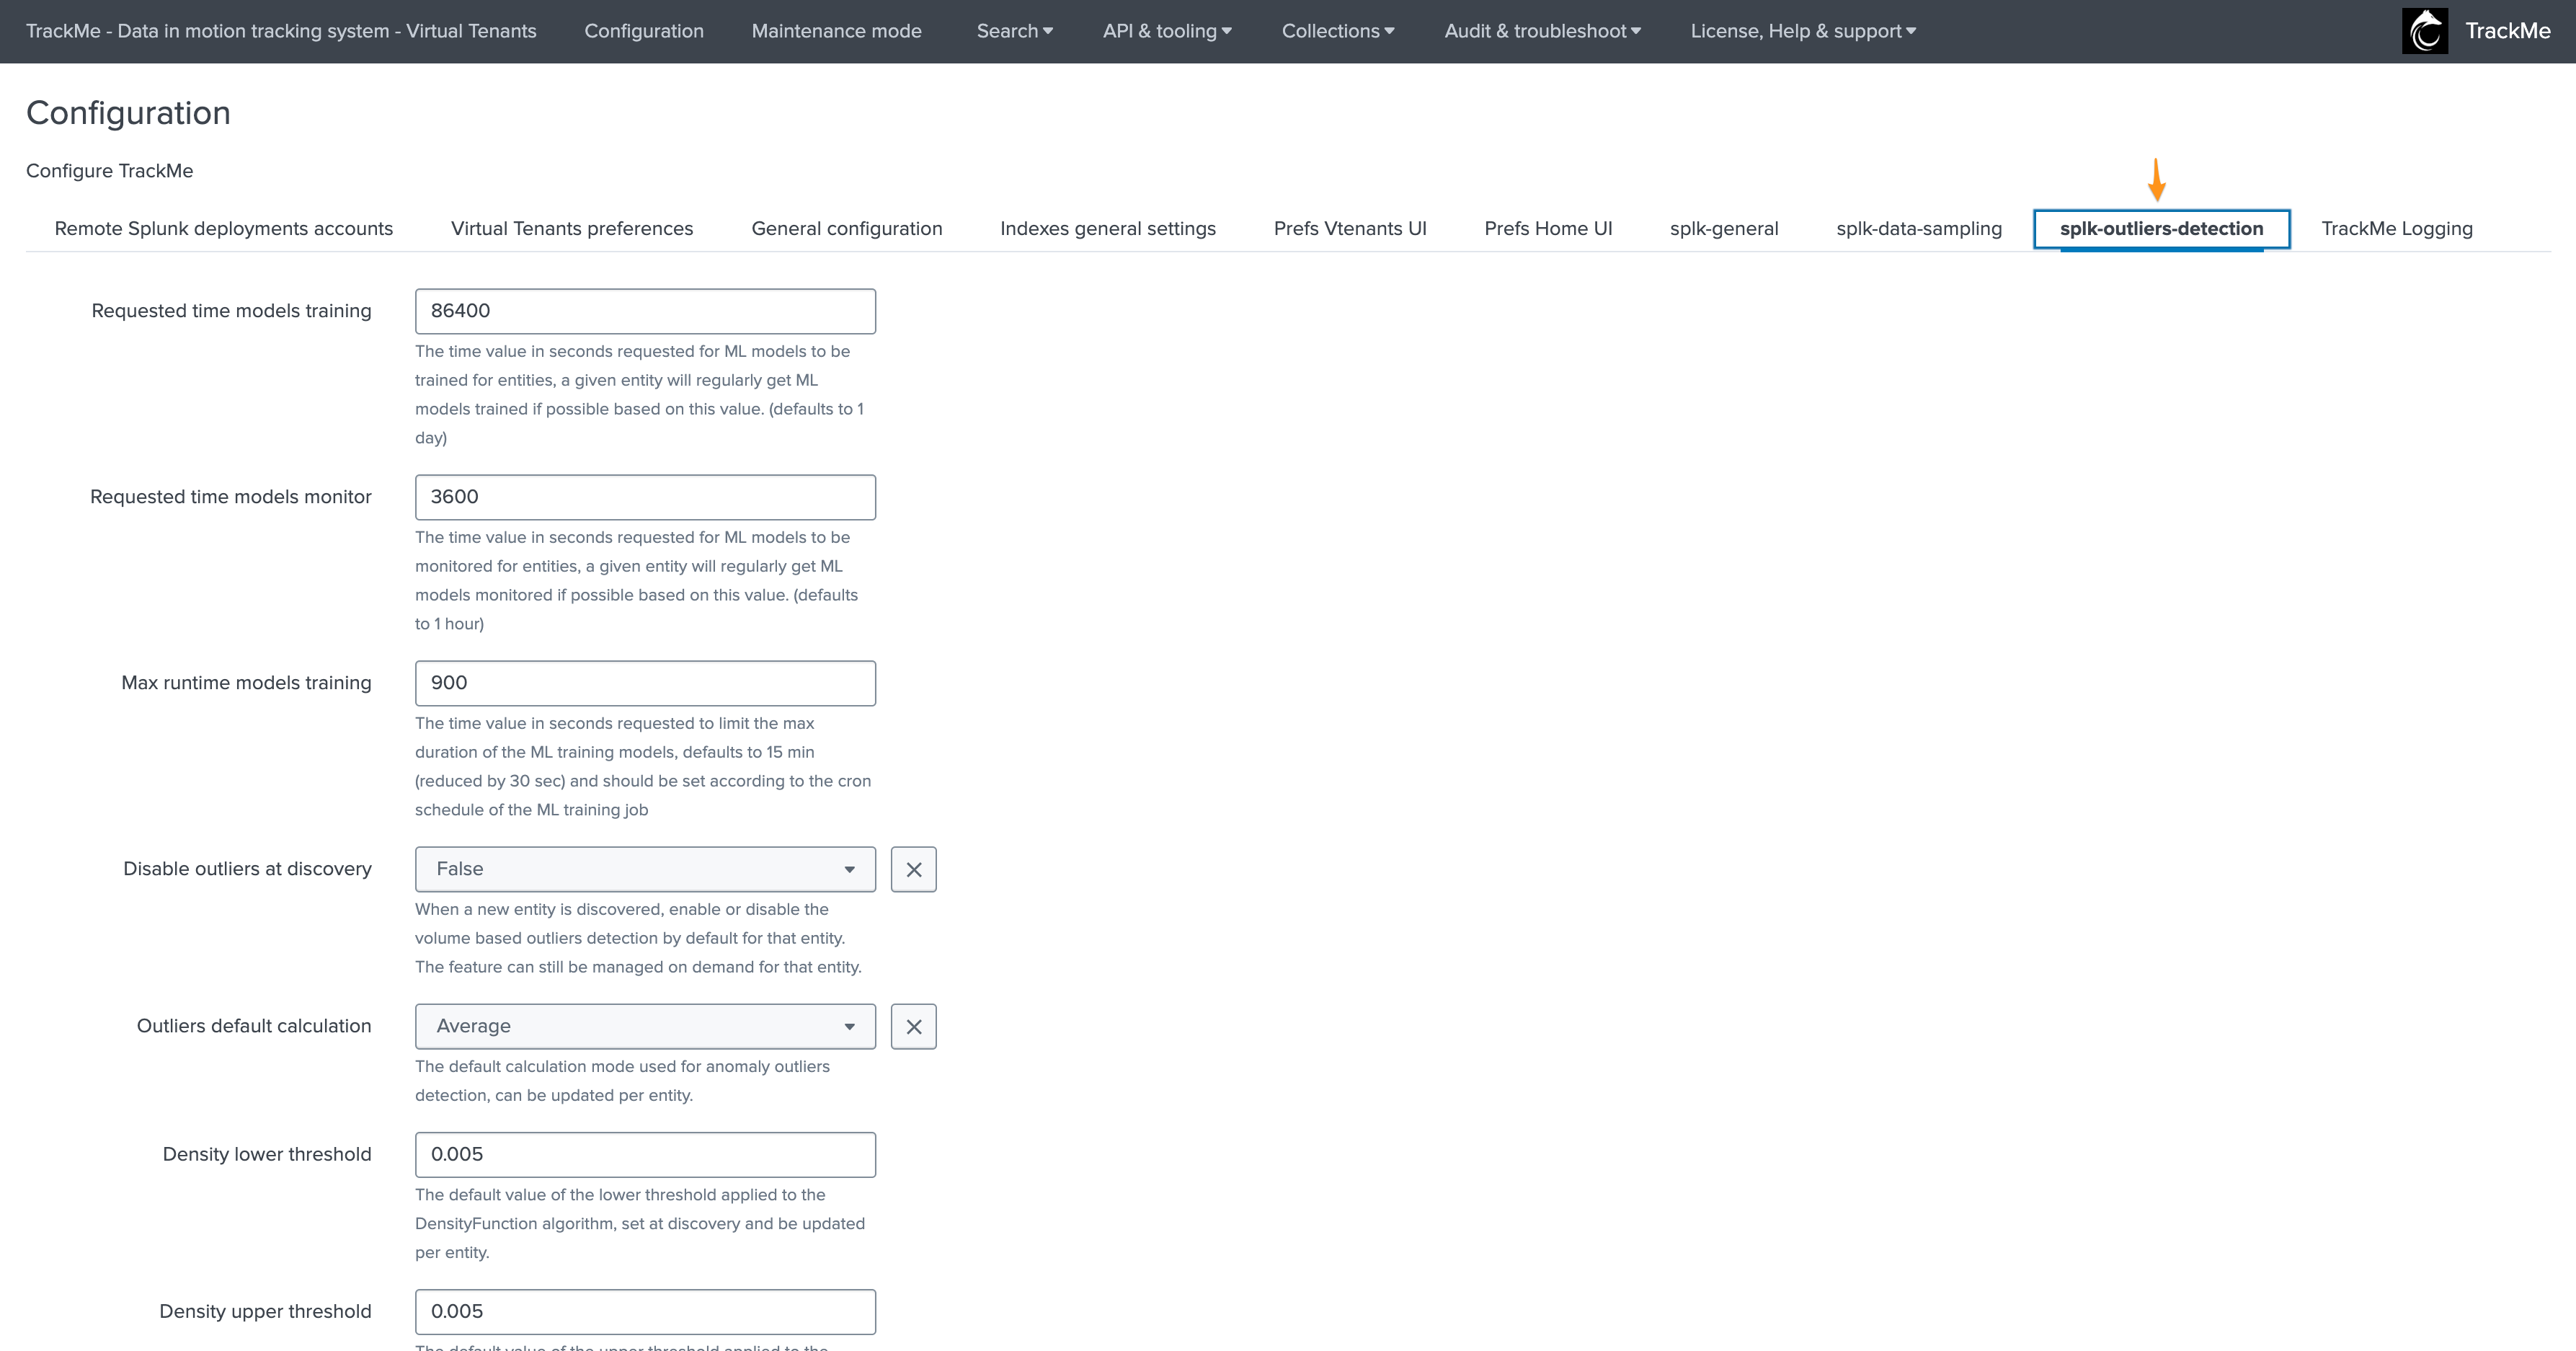The width and height of the screenshot is (2576, 1351).
Task: Open Audit & troubleshoot menu
Action: click(x=1542, y=31)
